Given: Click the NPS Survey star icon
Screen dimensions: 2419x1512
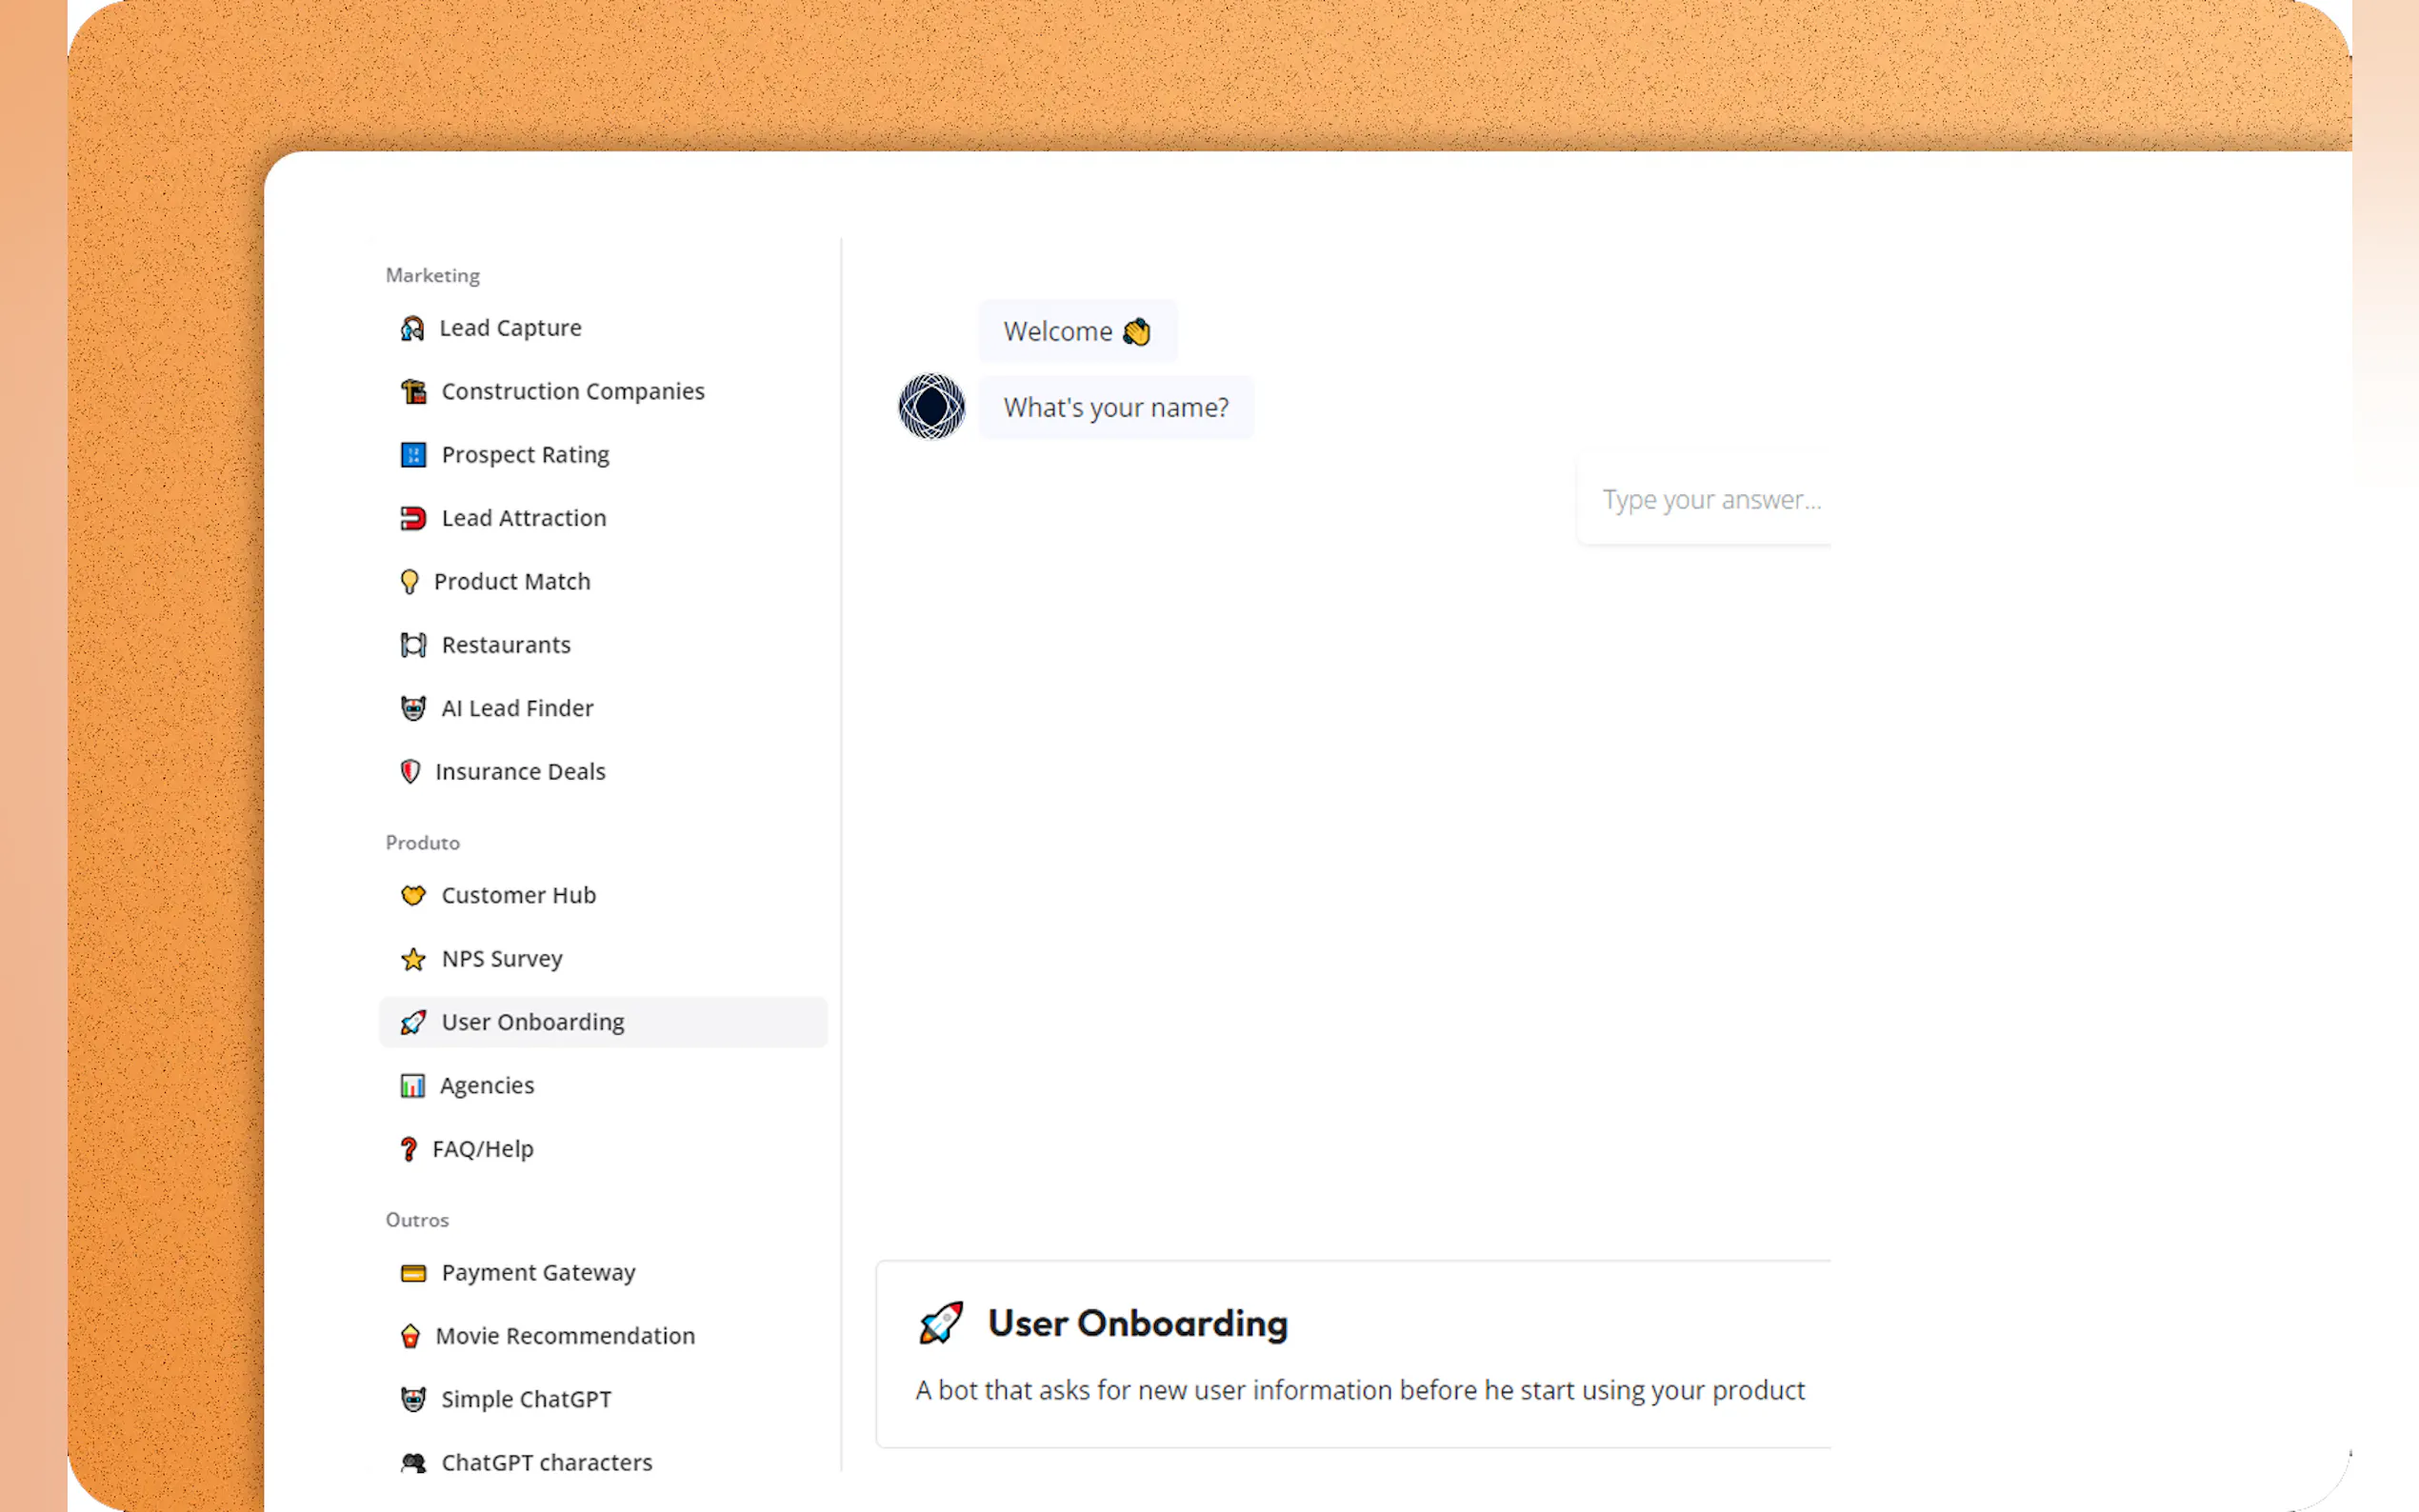Looking at the screenshot, I should click(413, 959).
